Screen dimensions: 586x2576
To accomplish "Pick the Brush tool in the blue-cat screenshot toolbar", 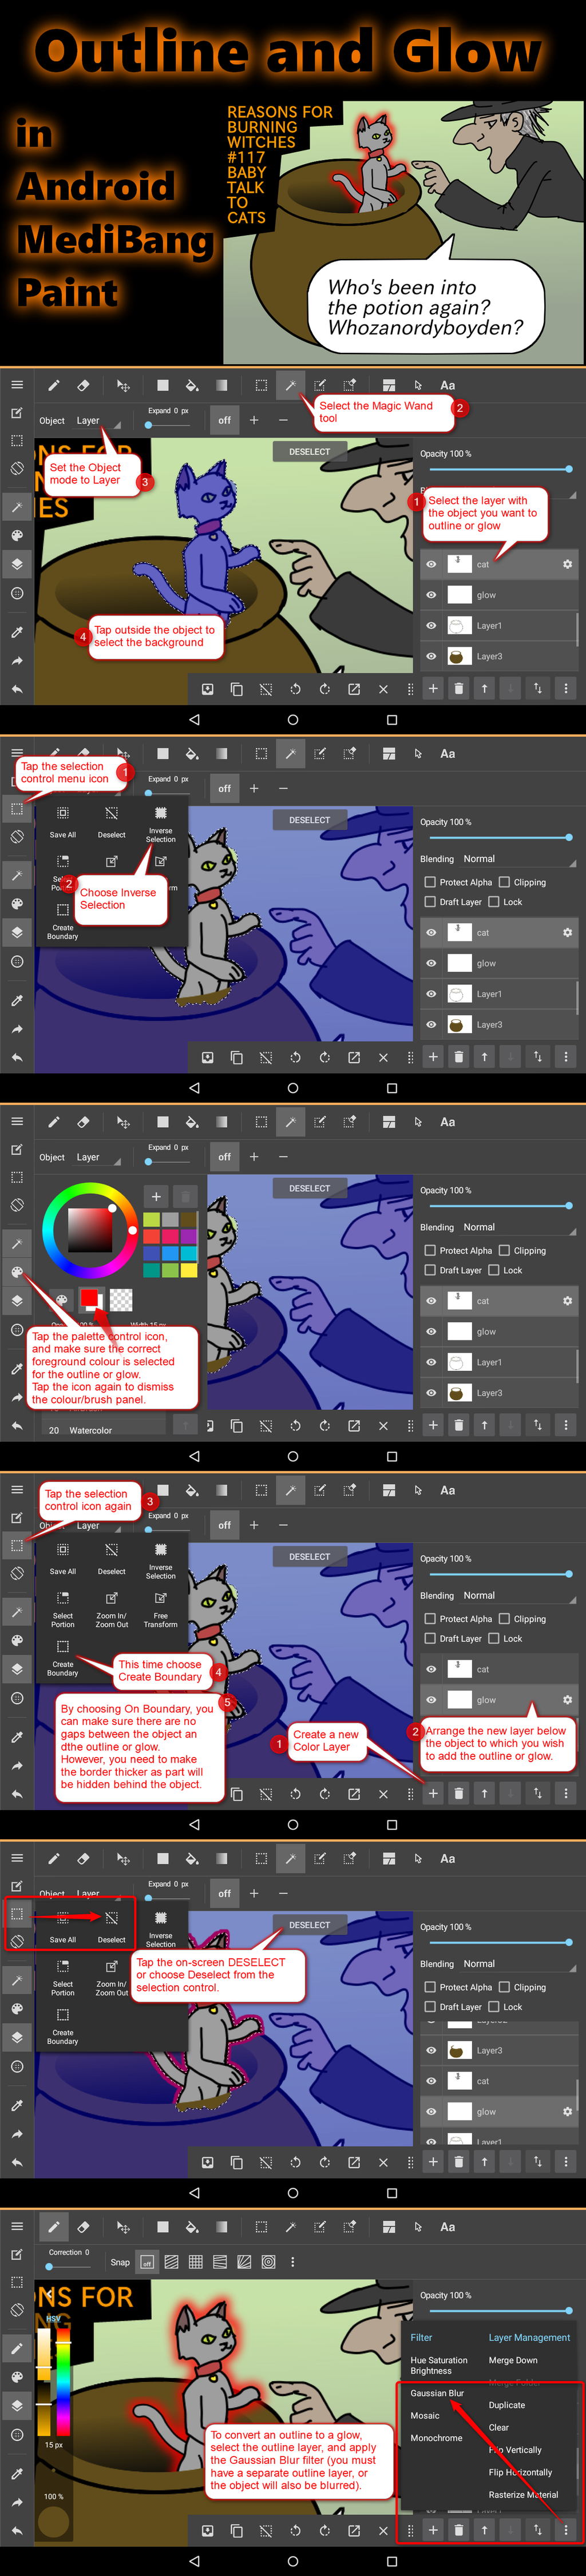I will click(x=54, y=385).
